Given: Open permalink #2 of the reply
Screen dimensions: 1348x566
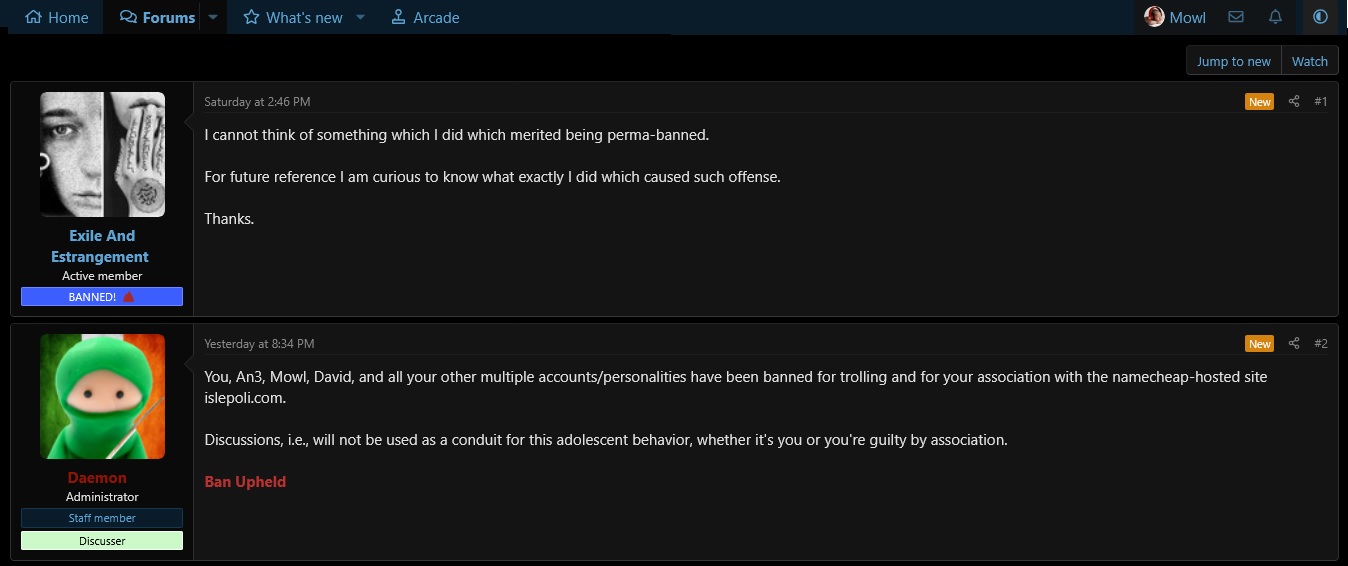Looking at the screenshot, I should pyautogui.click(x=1320, y=343).
